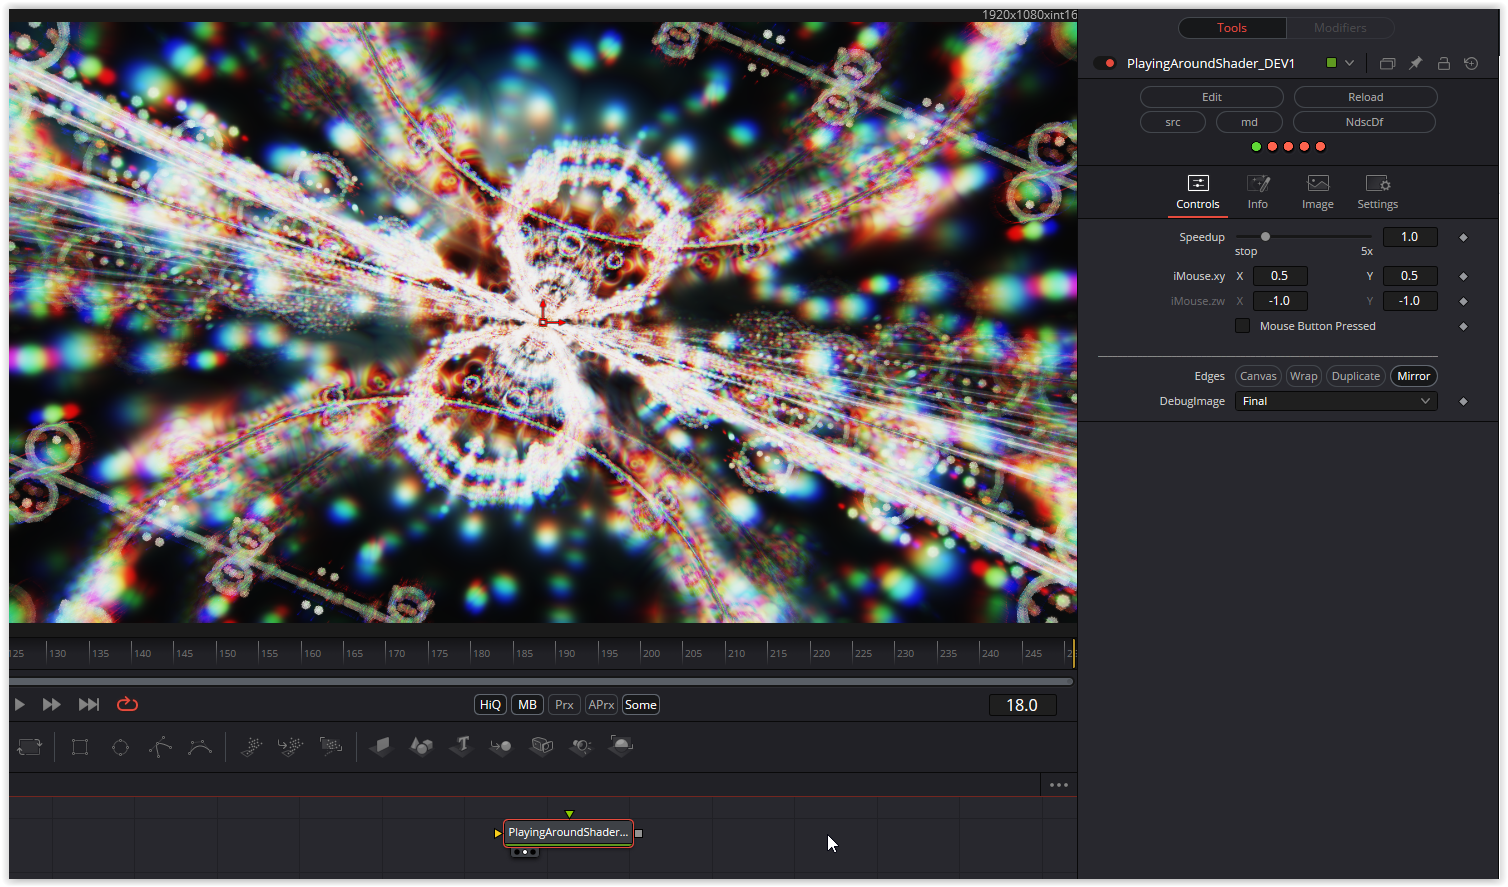
Task: Pin the inspector with the pin icon
Action: pos(1415,63)
